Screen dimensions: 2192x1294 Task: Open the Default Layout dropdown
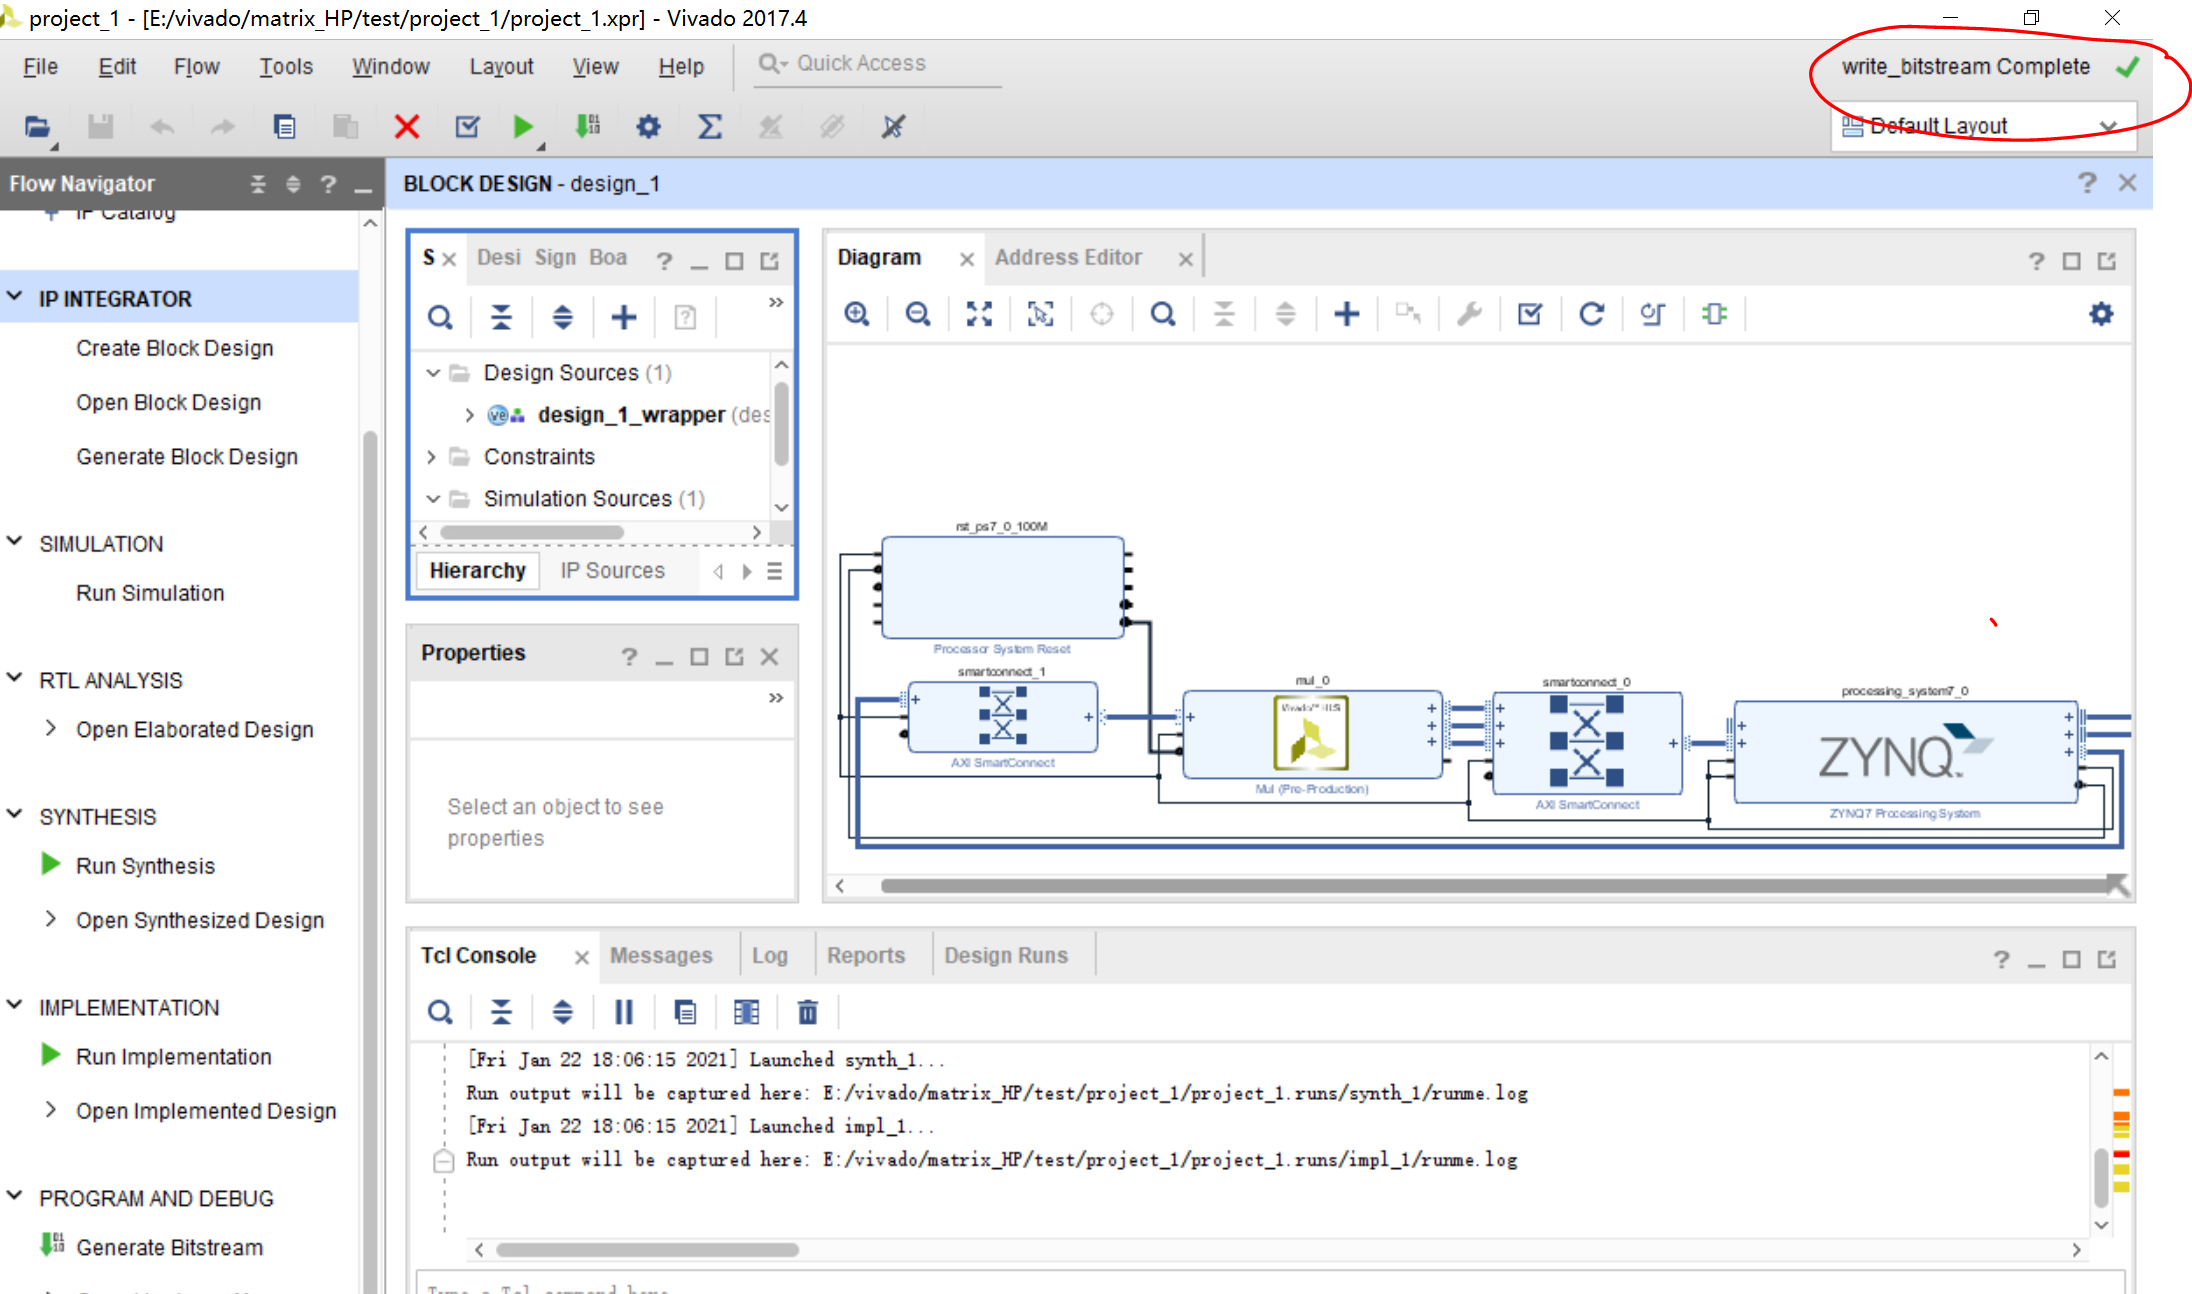(x=1983, y=126)
